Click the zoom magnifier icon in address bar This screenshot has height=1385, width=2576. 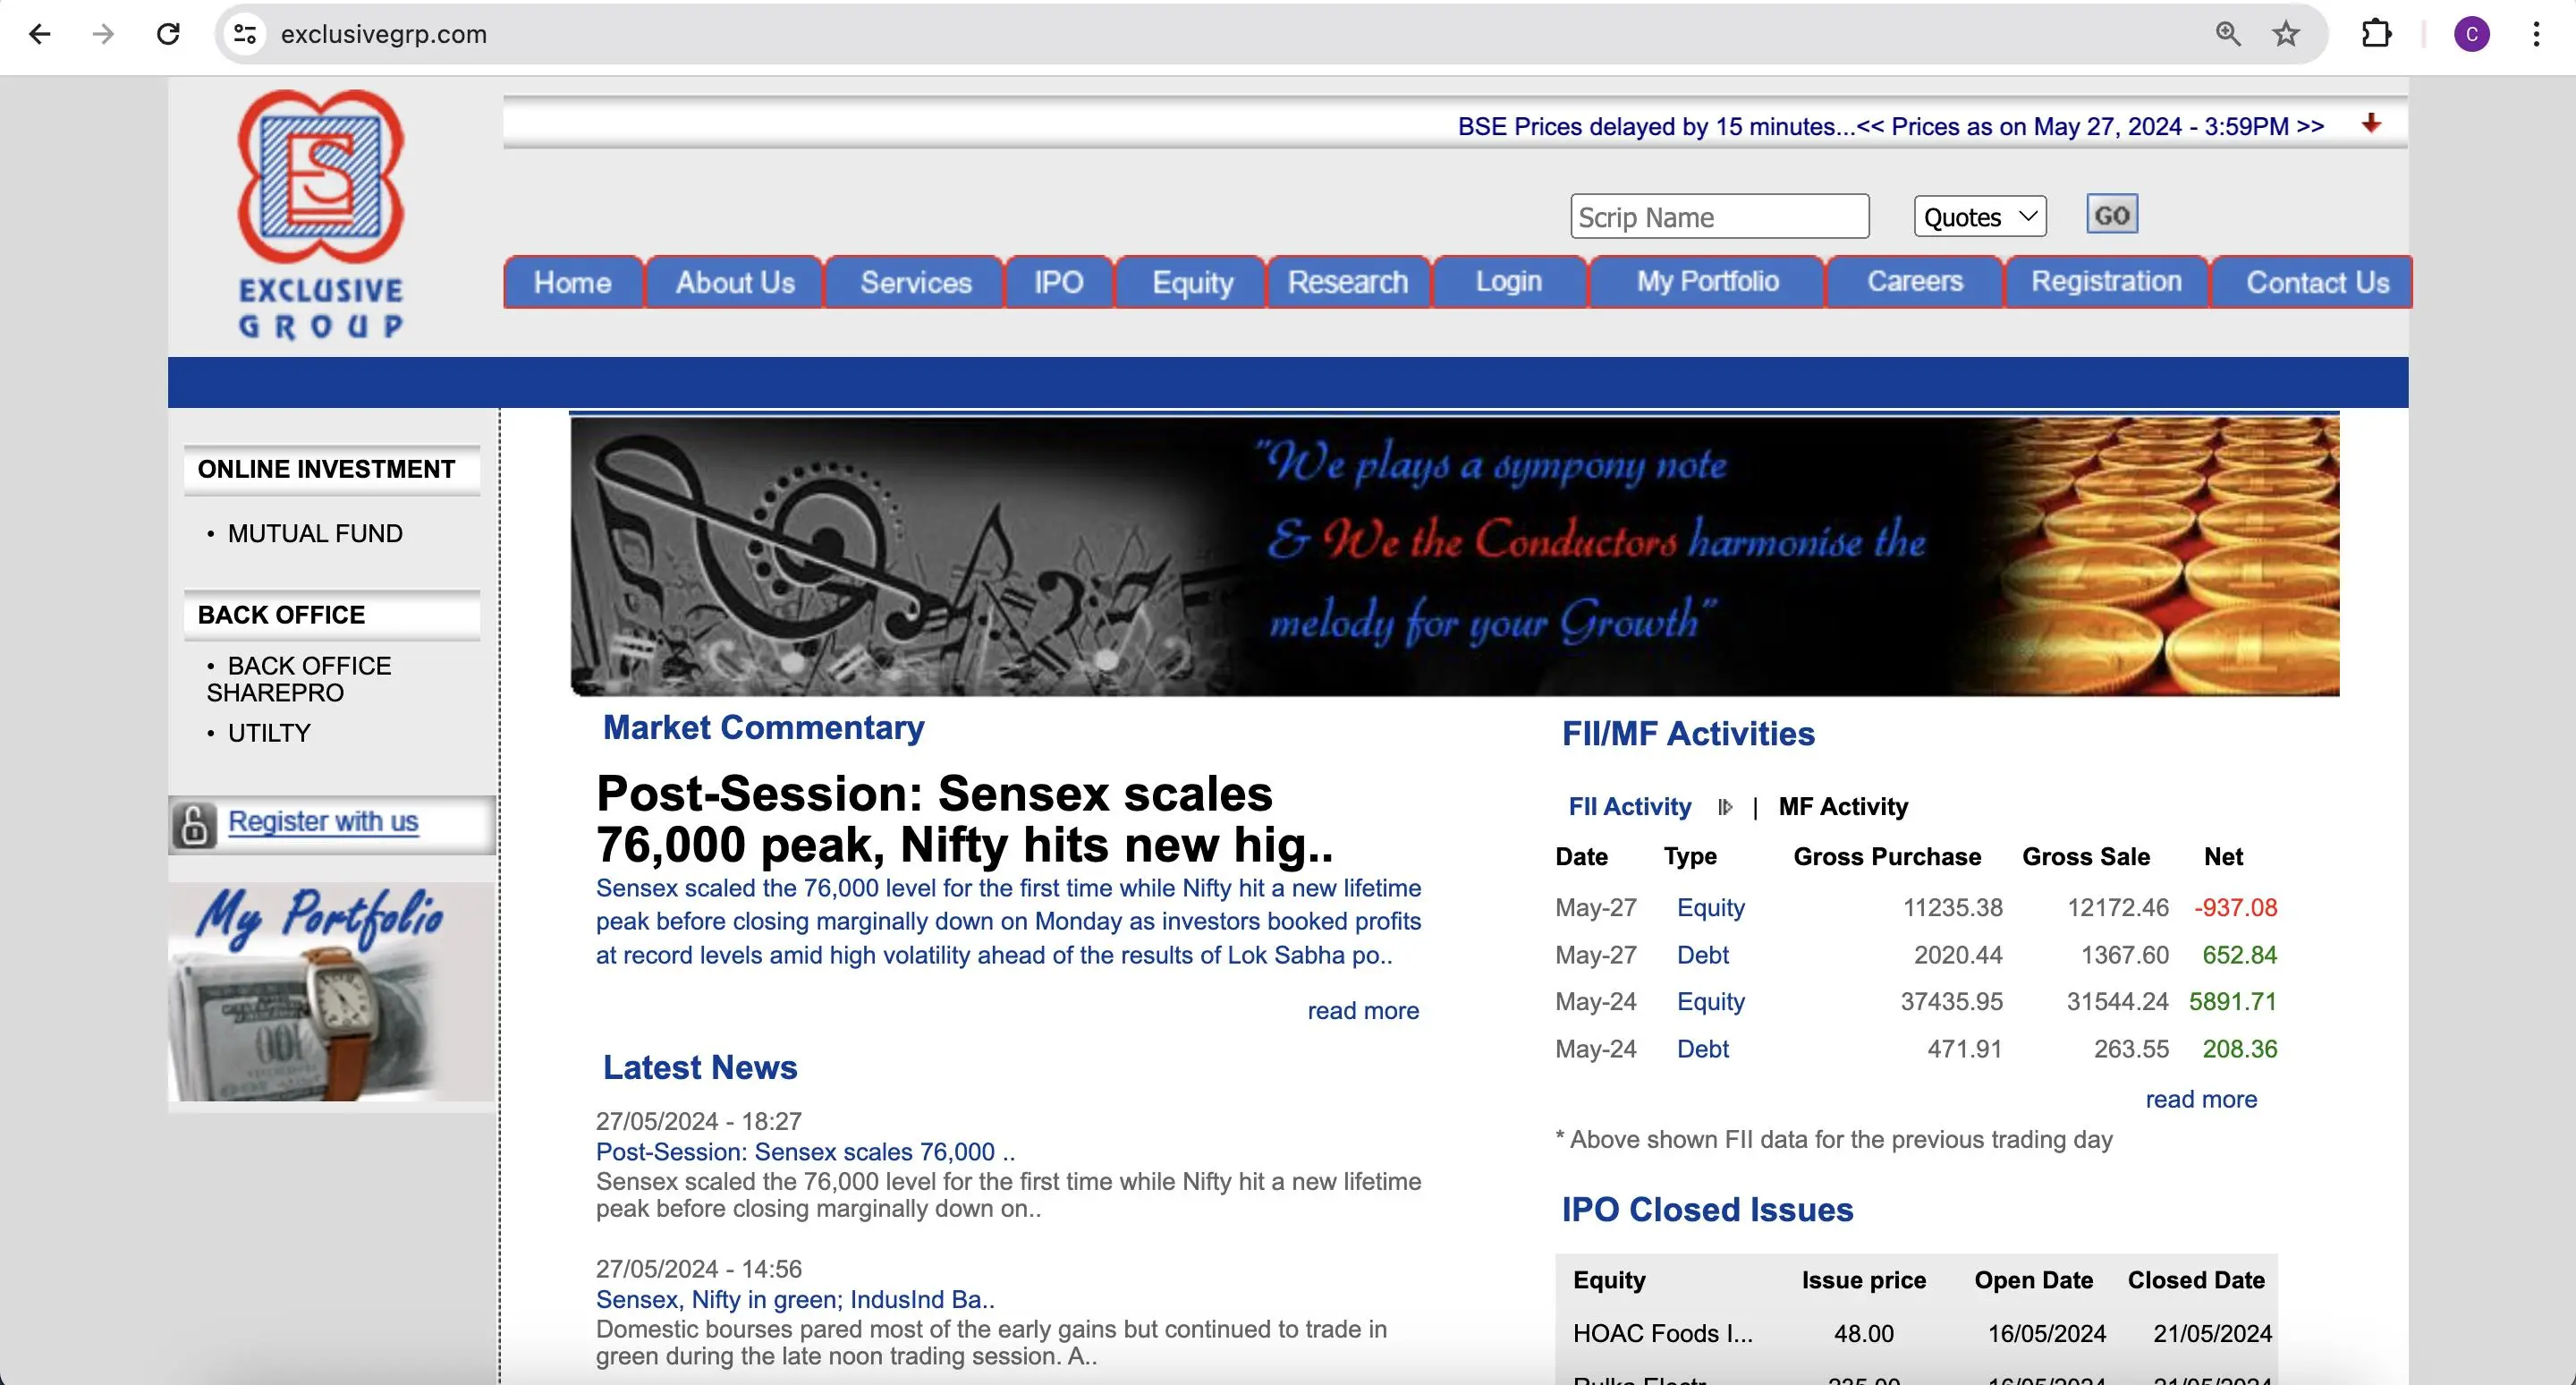pyautogui.click(x=2228, y=34)
